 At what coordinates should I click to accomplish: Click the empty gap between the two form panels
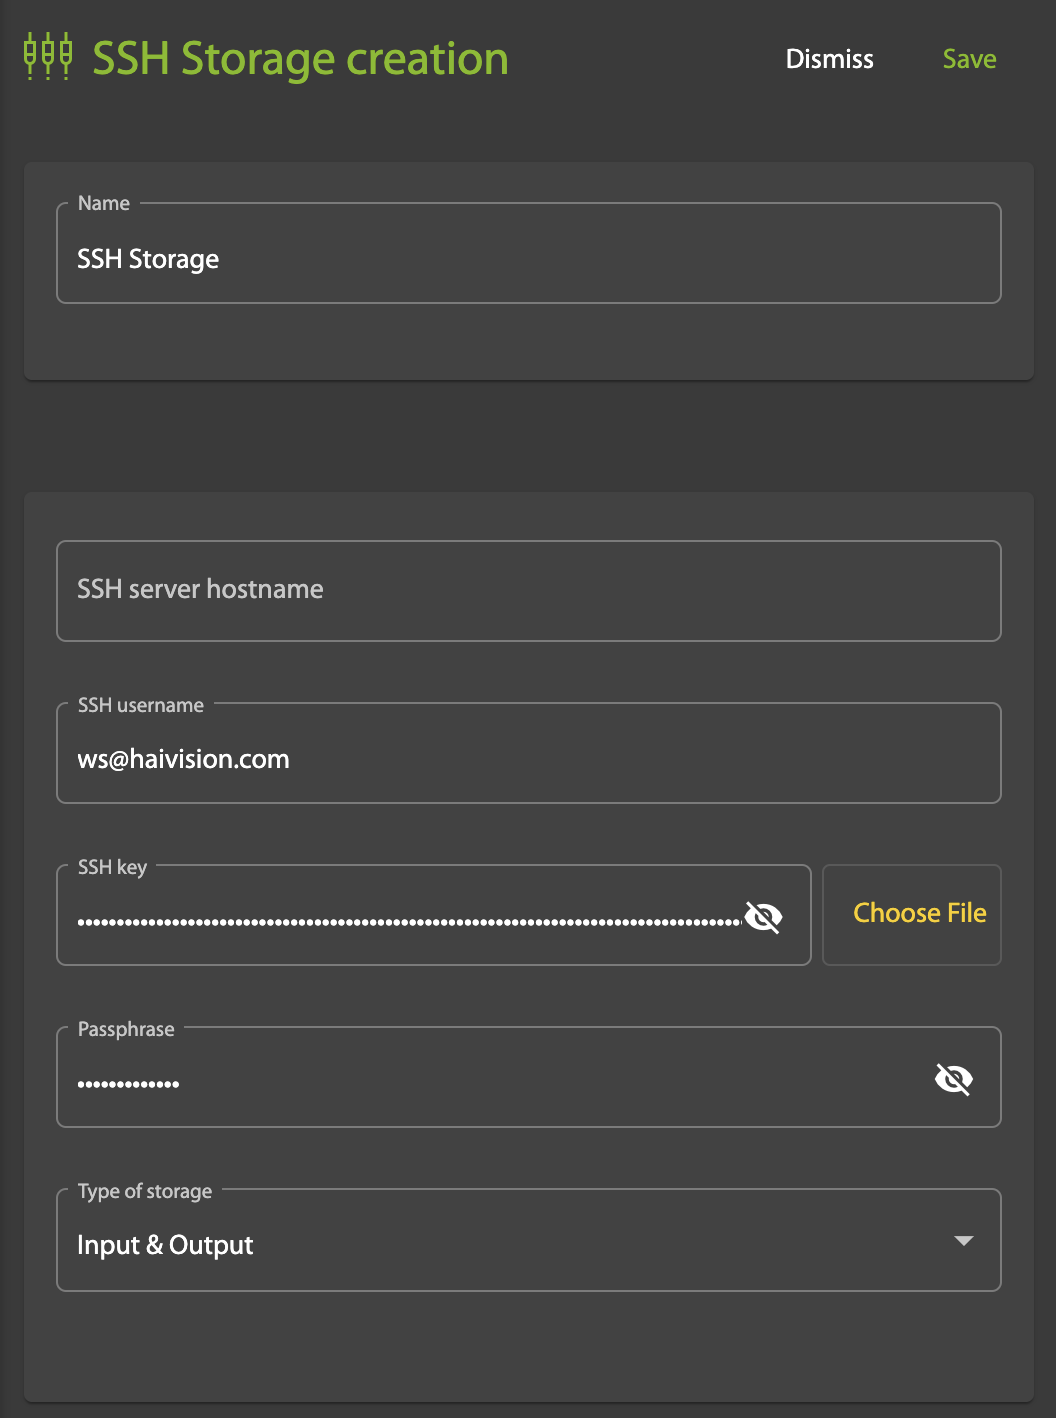[x=528, y=436]
